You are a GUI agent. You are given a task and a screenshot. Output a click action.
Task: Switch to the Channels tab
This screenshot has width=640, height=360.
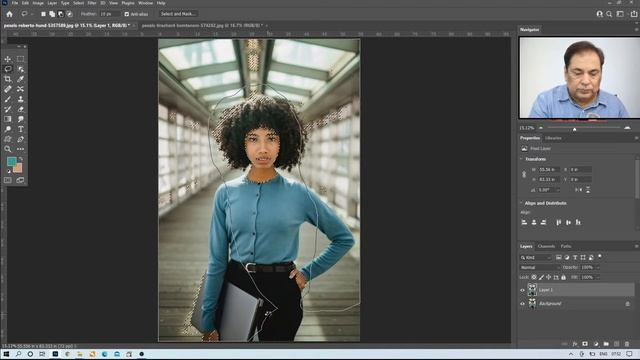pos(546,246)
